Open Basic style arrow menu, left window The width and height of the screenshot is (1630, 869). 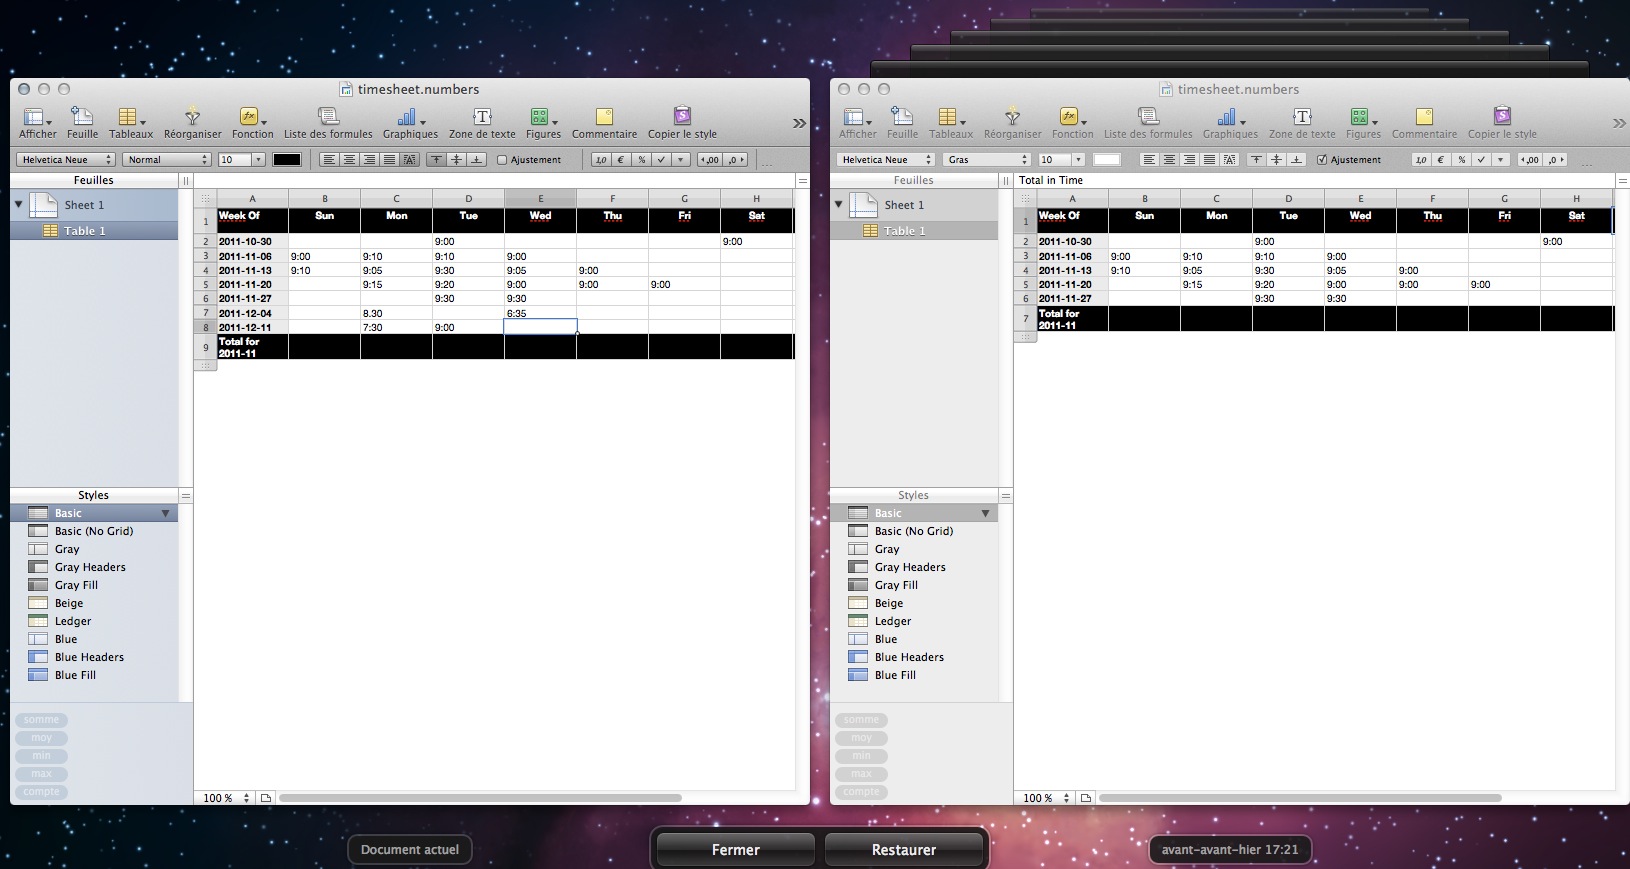166,513
